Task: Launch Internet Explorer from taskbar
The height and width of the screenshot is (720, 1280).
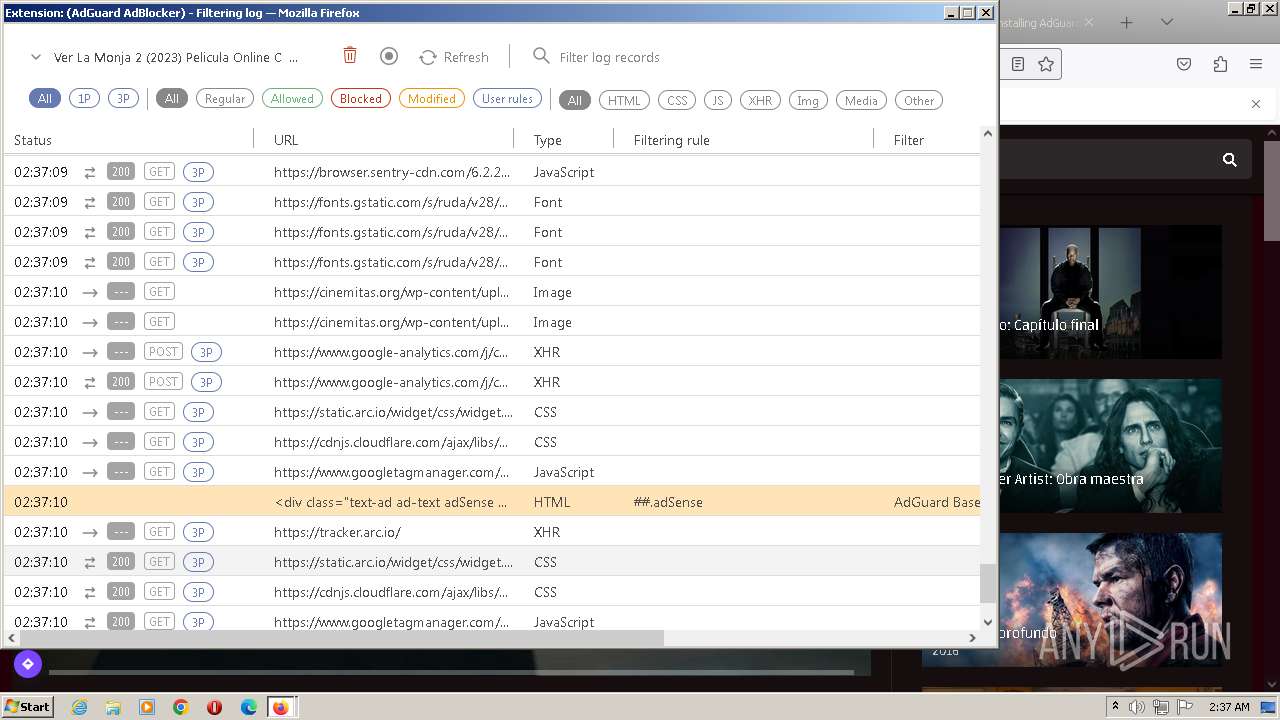Action: point(79,707)
